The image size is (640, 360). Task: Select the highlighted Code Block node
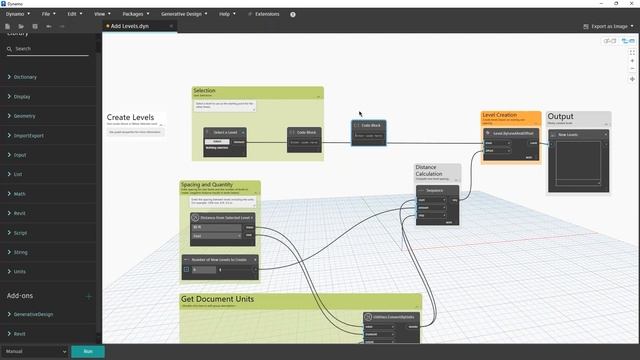tap(369, 133)
